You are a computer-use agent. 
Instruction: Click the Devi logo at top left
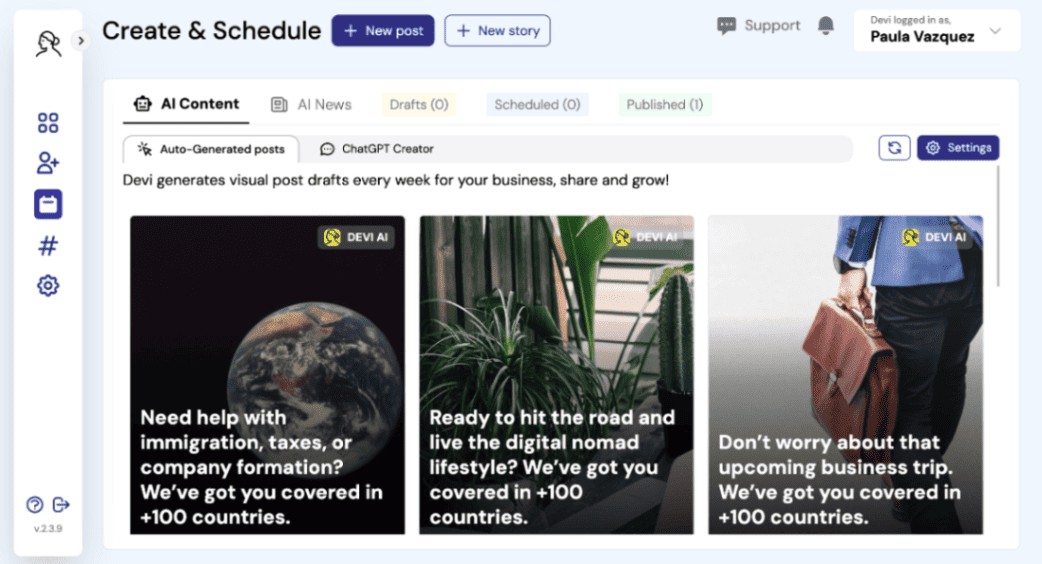coord(47,43)
